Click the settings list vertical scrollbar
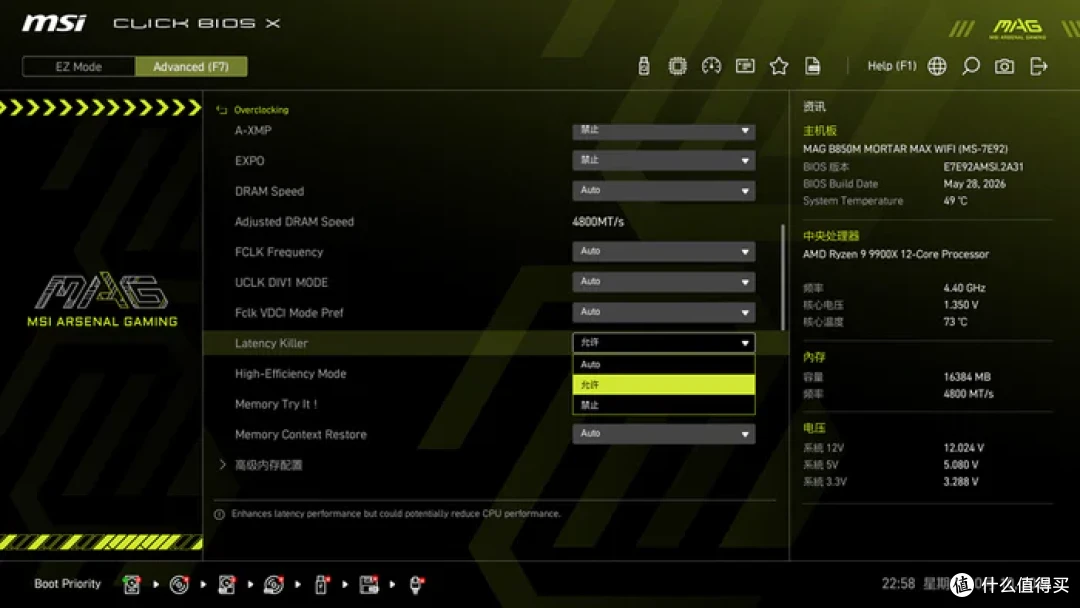 782,277
